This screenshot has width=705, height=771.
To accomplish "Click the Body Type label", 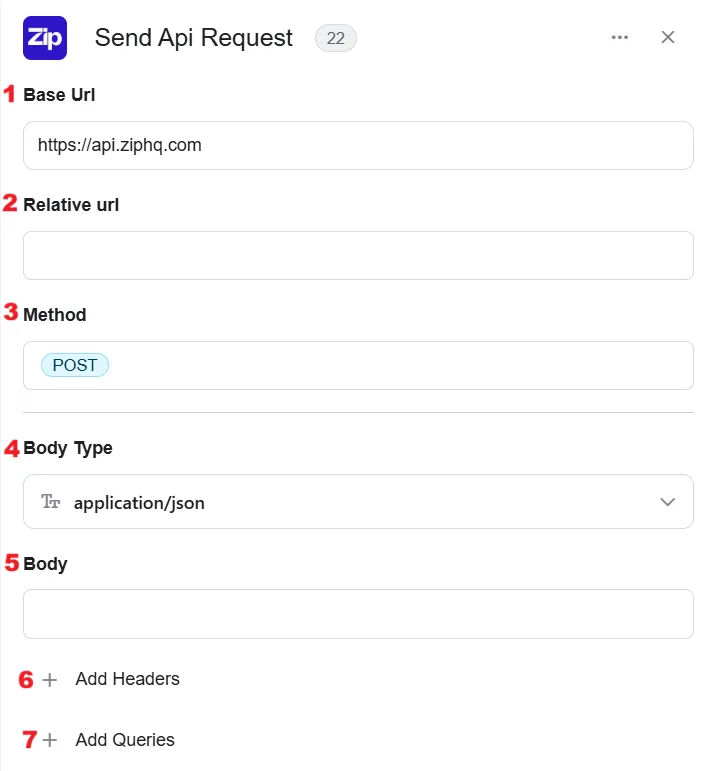I will [68, 448].
